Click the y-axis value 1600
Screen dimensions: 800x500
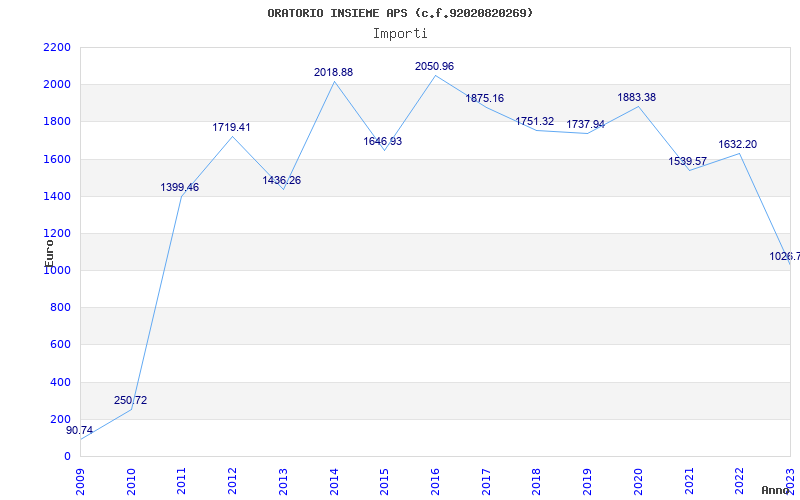point(57,159)
